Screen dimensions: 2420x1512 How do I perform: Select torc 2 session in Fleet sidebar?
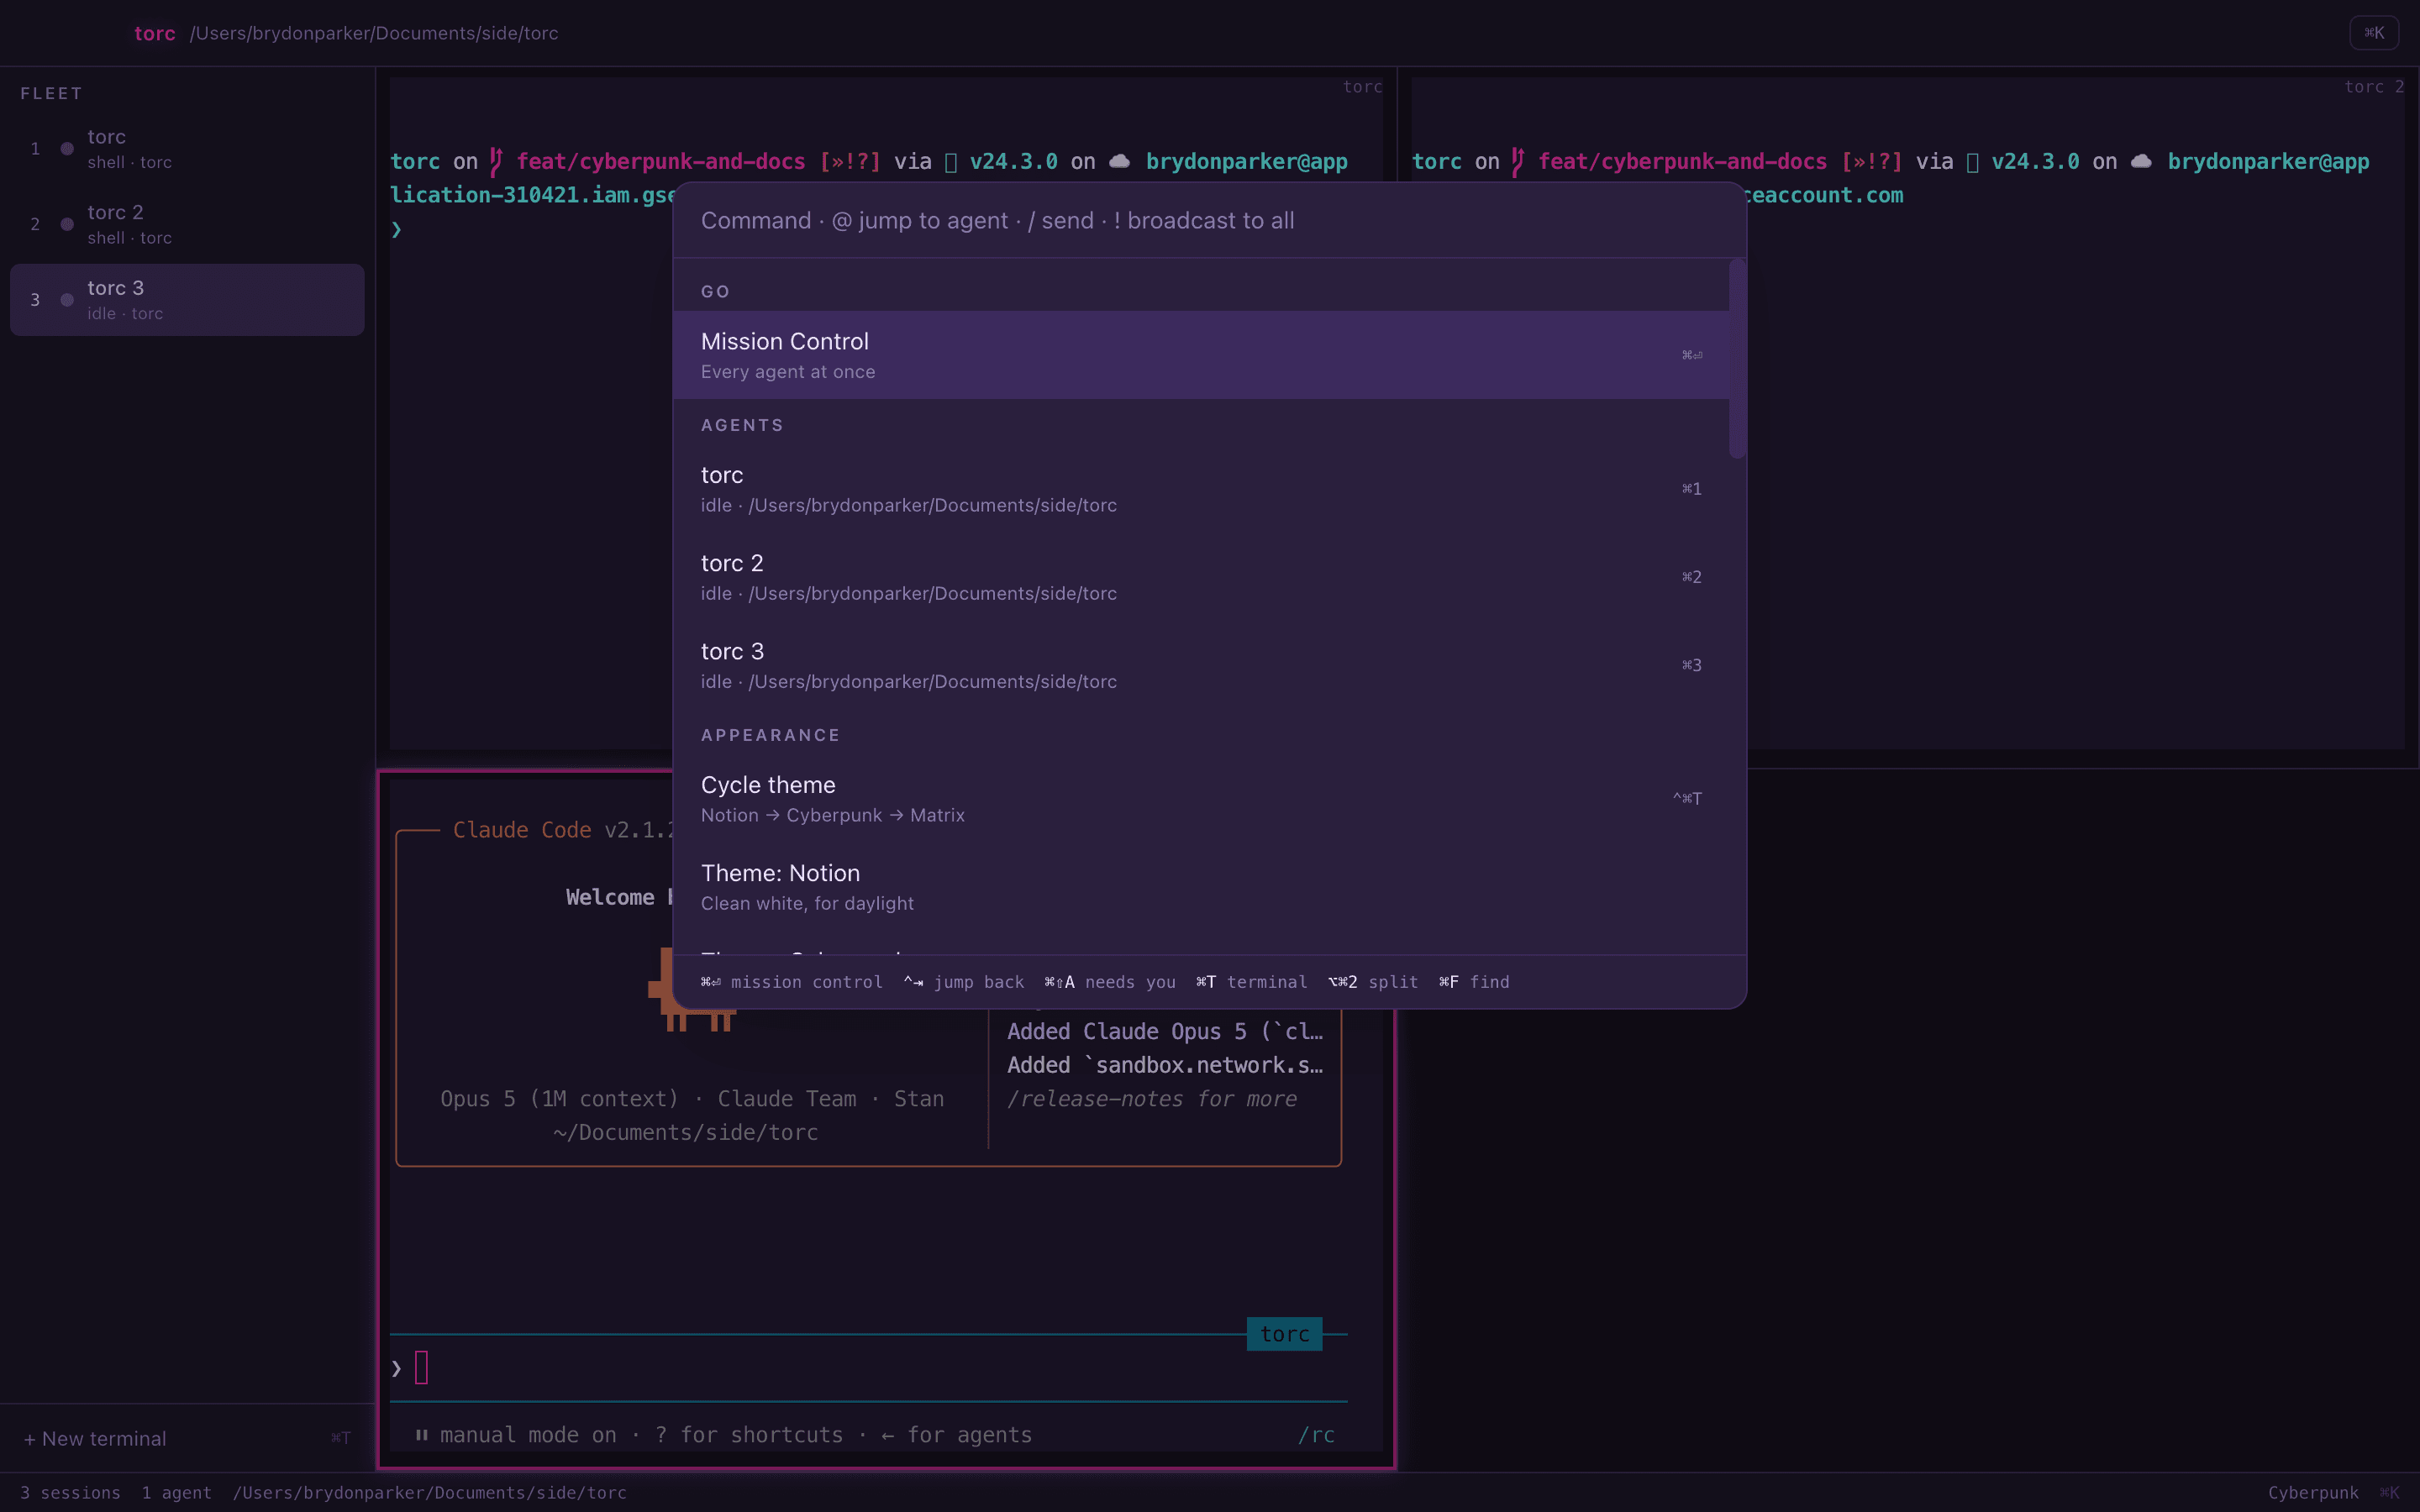click(187, 224)
